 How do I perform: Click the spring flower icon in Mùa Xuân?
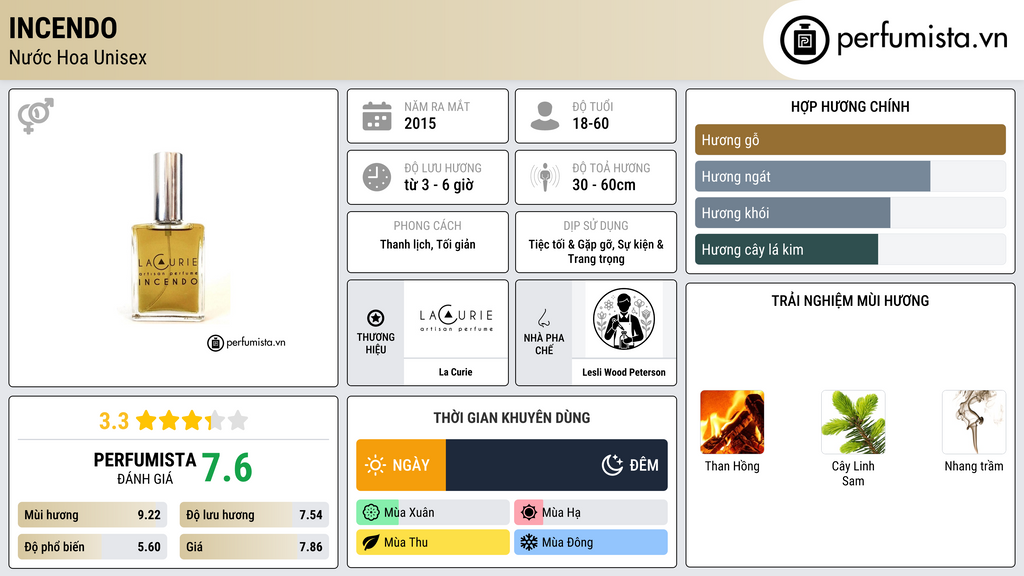(371, 513)
